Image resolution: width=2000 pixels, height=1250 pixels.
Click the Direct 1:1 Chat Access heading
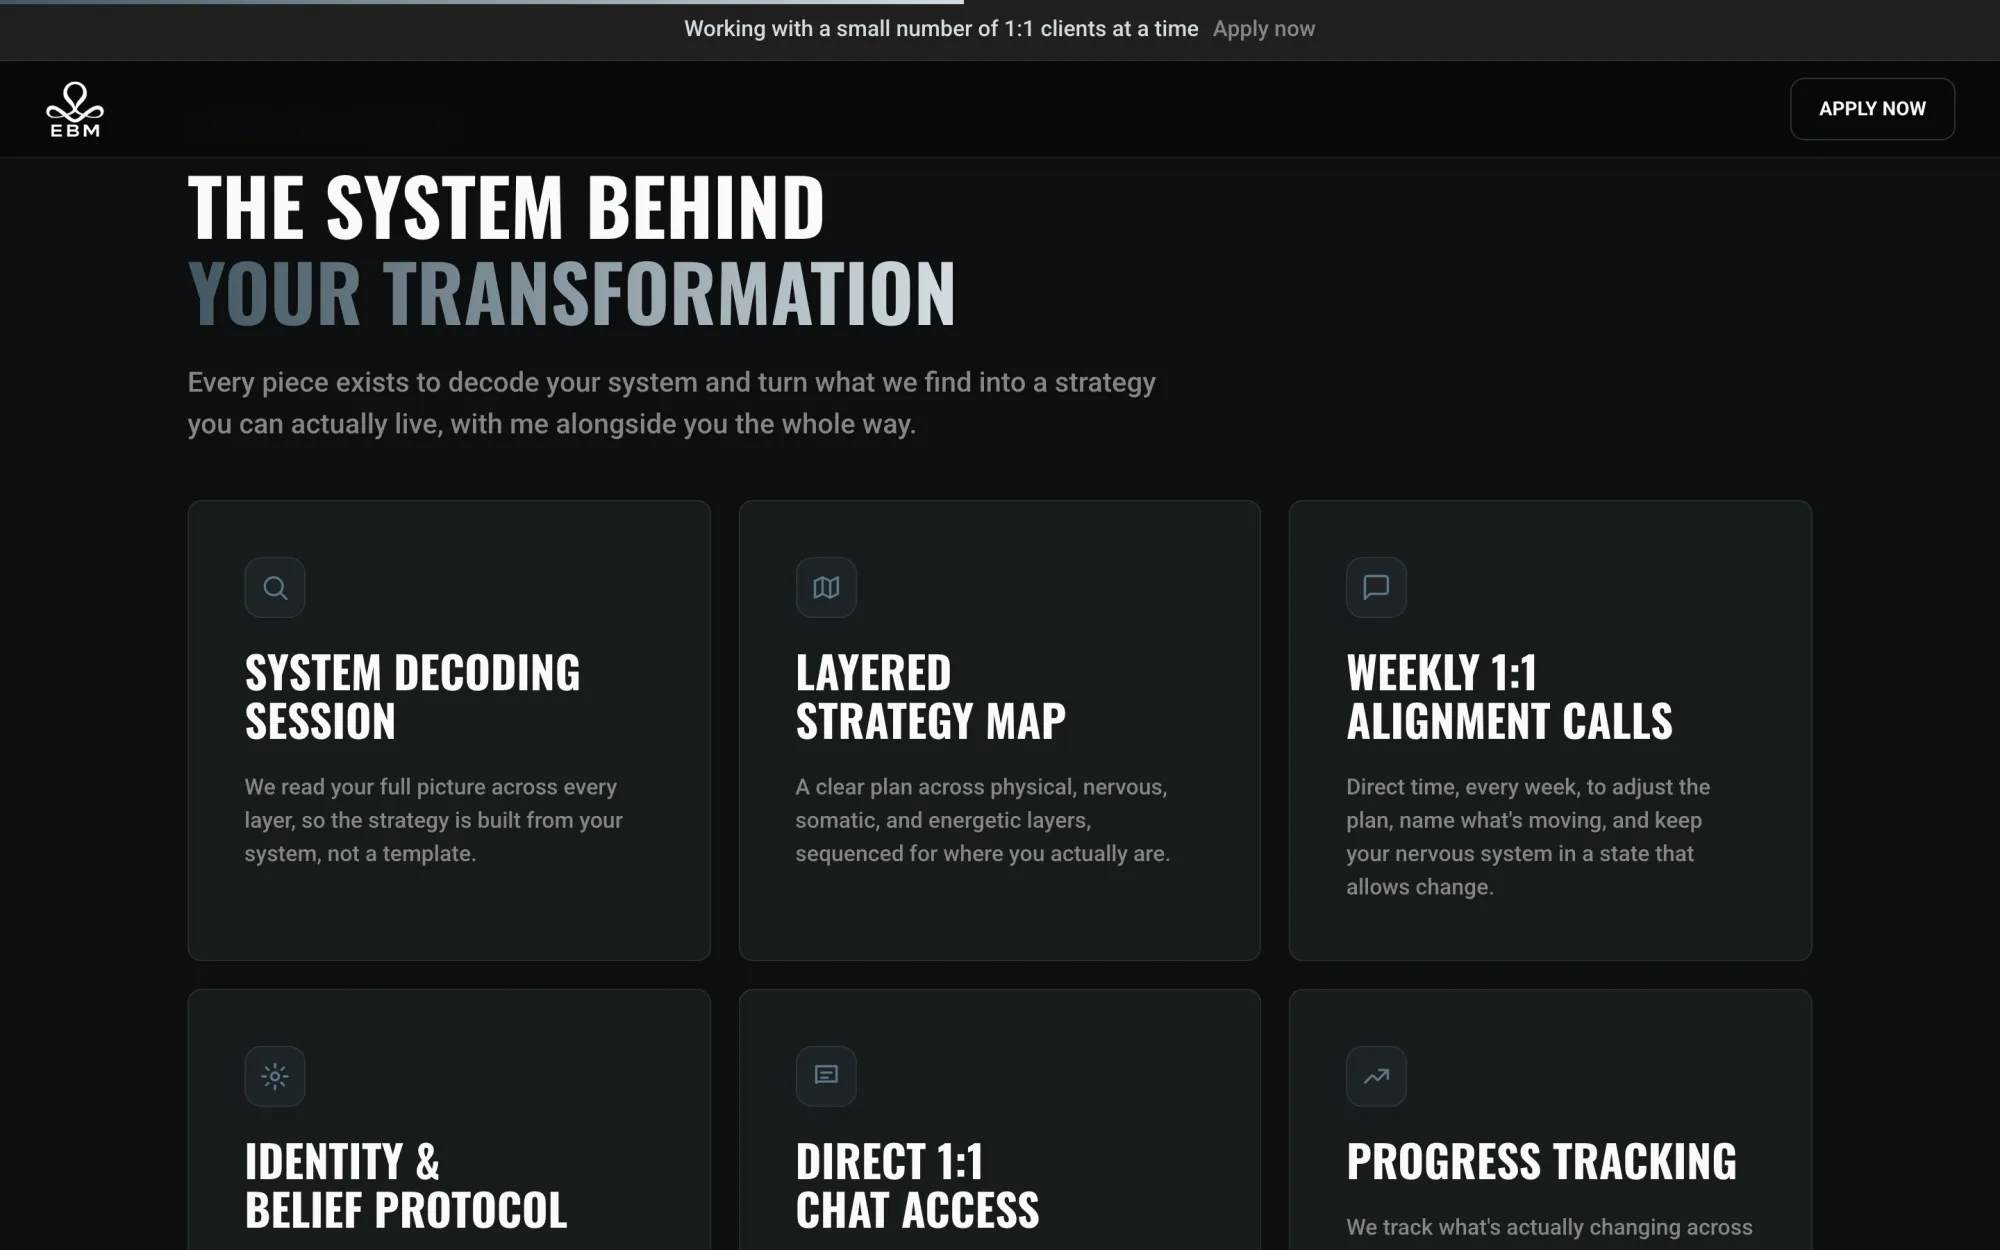917,1186
